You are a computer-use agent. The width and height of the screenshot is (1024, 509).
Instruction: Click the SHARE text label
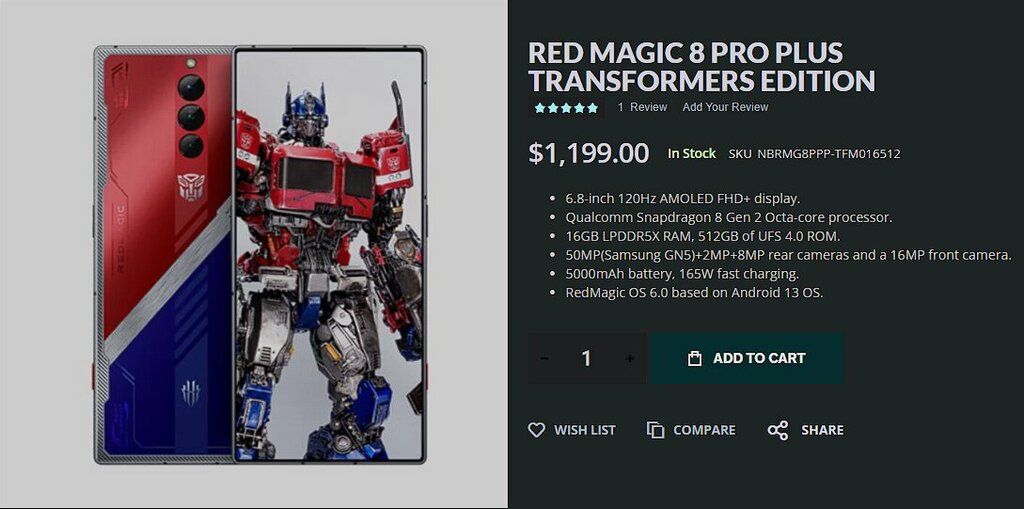click(822, 430)
